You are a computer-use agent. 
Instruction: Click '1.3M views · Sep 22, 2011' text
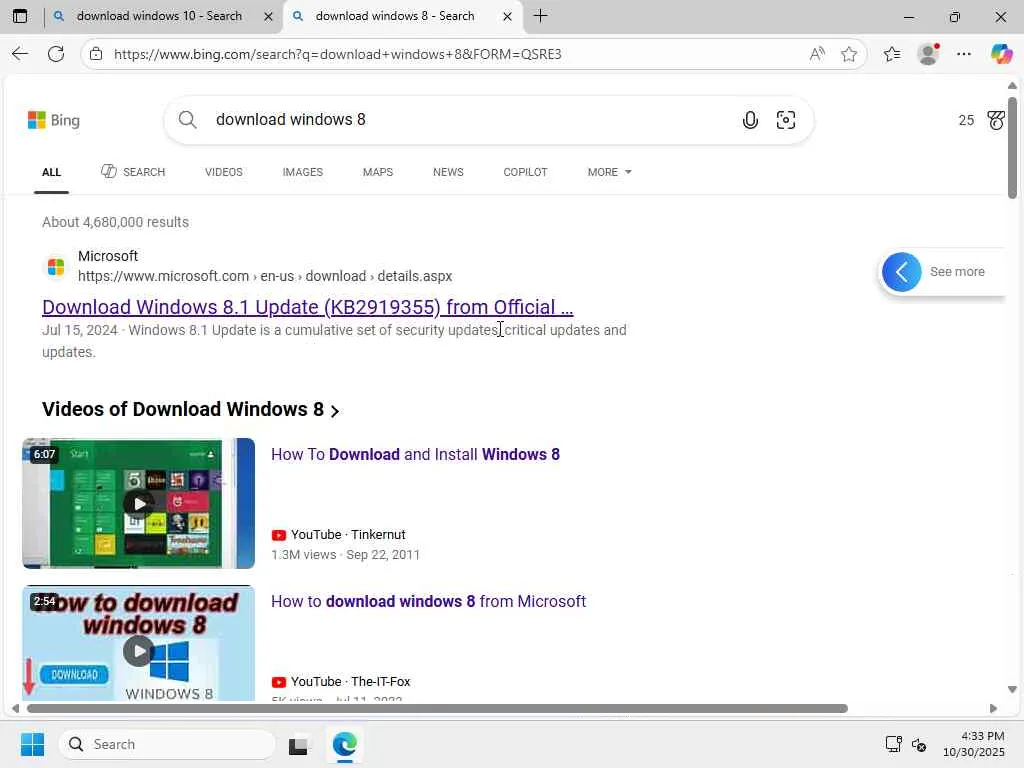(x=345, y=555)
